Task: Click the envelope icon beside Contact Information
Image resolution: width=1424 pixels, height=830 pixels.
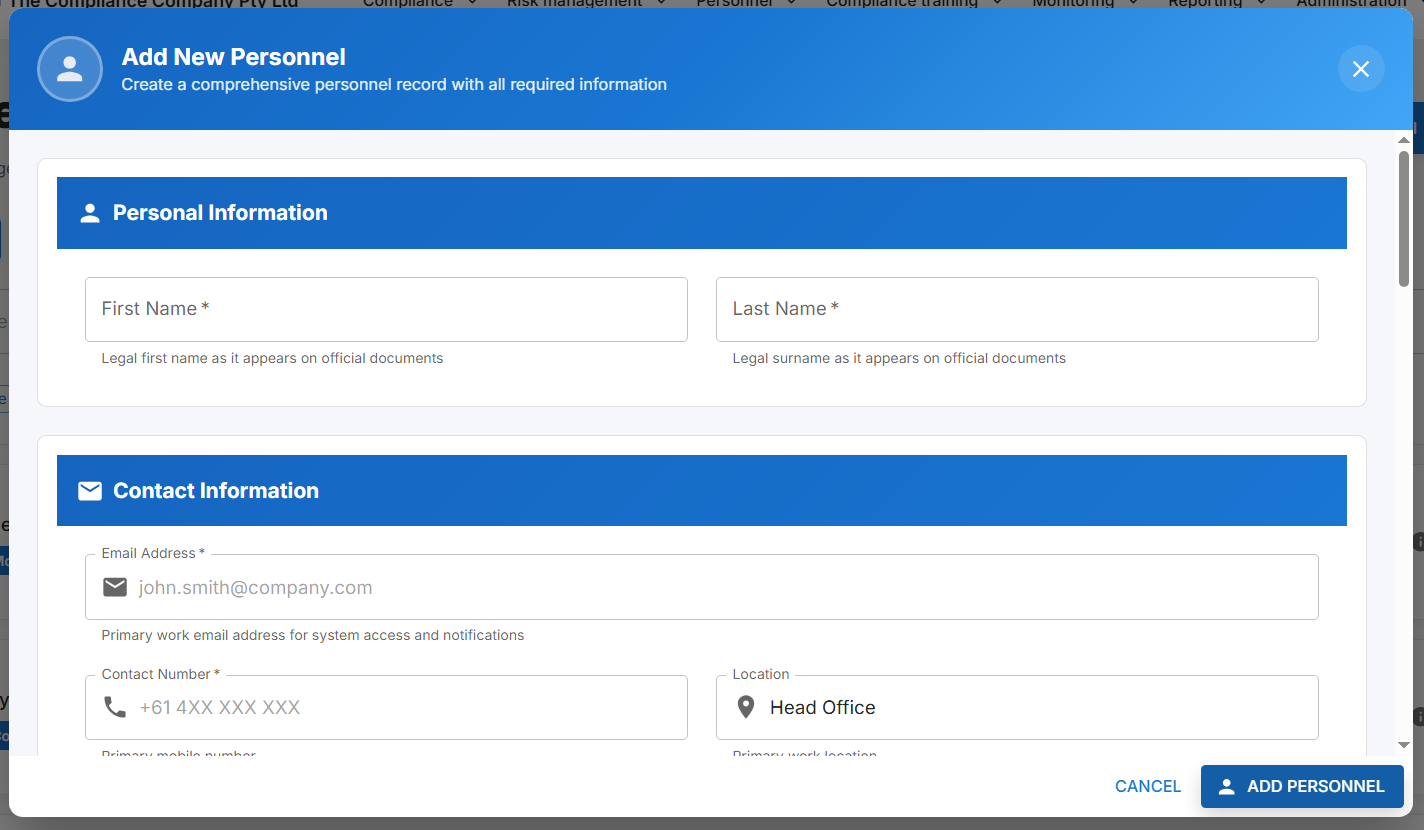Action: (x=90, y=491)
